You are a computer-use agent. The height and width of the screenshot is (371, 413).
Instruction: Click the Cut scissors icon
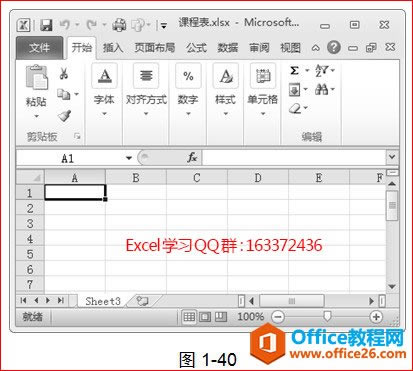point(64,73)
